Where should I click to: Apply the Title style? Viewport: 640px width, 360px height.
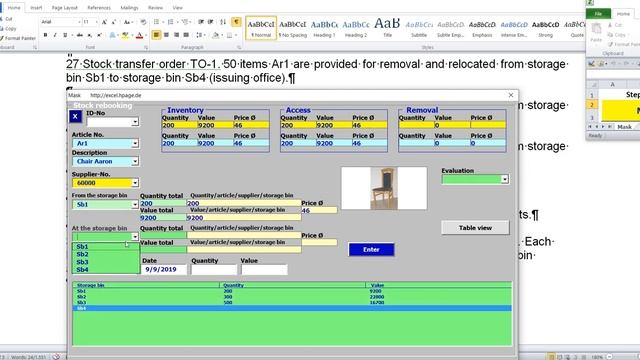387,28
